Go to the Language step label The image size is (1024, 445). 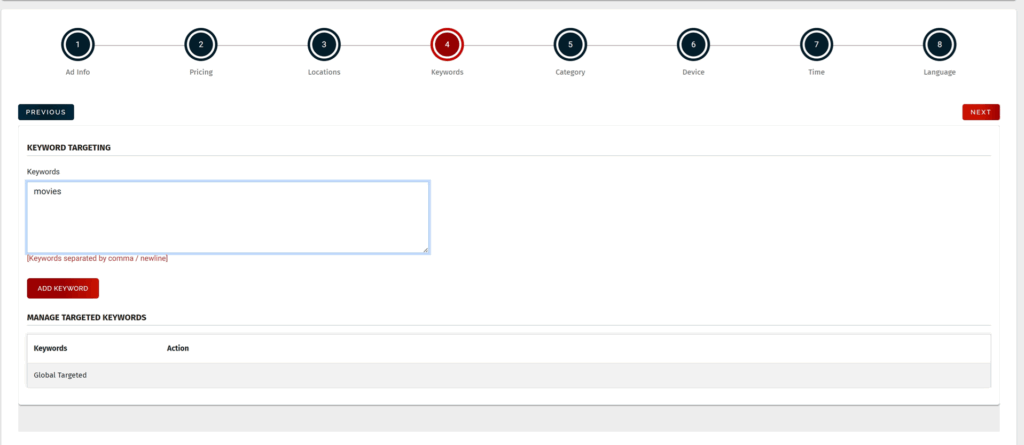(939, 73)
